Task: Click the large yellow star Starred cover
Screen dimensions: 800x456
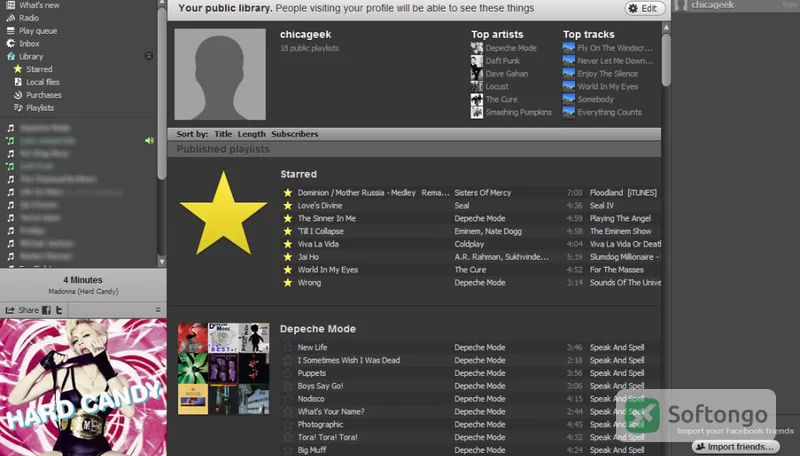Action: 223,213
